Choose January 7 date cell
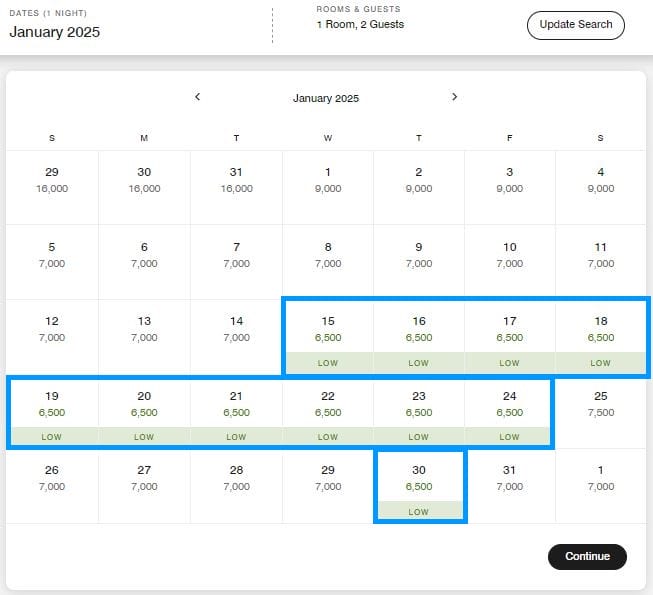 click(x=236, y=262)
